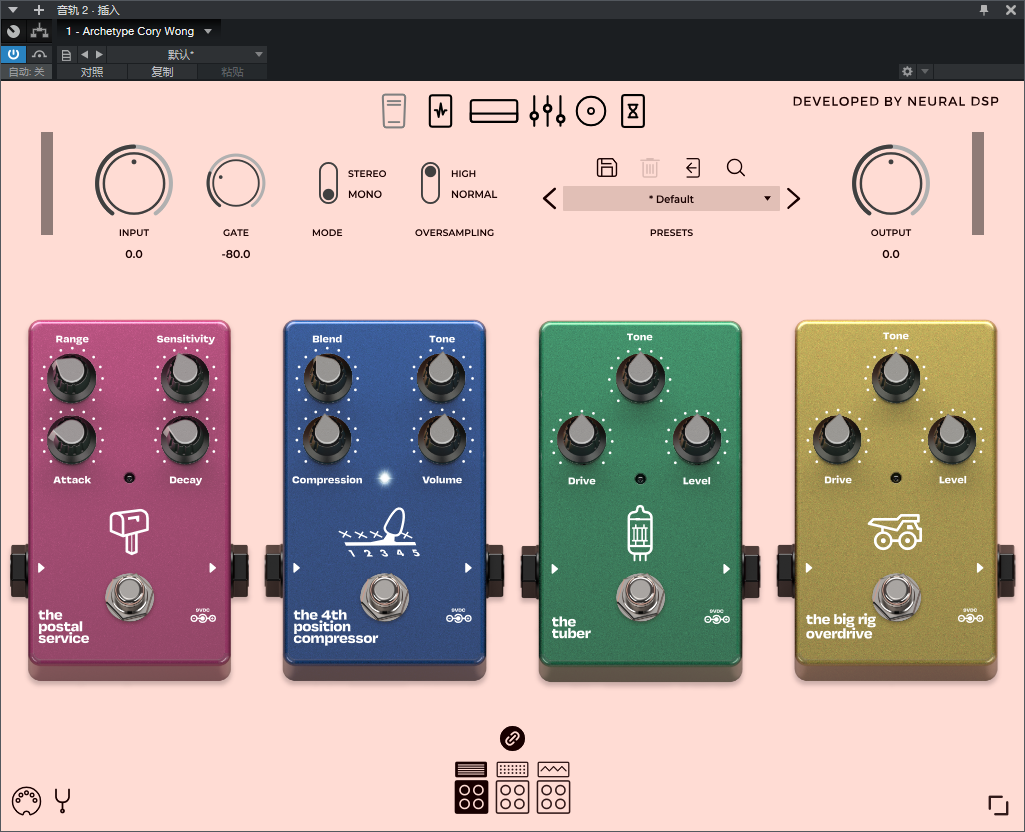Toggle the High/Normal oversampling switch
The width and height of the screenshot is (1025, 832).
[430, 183]
